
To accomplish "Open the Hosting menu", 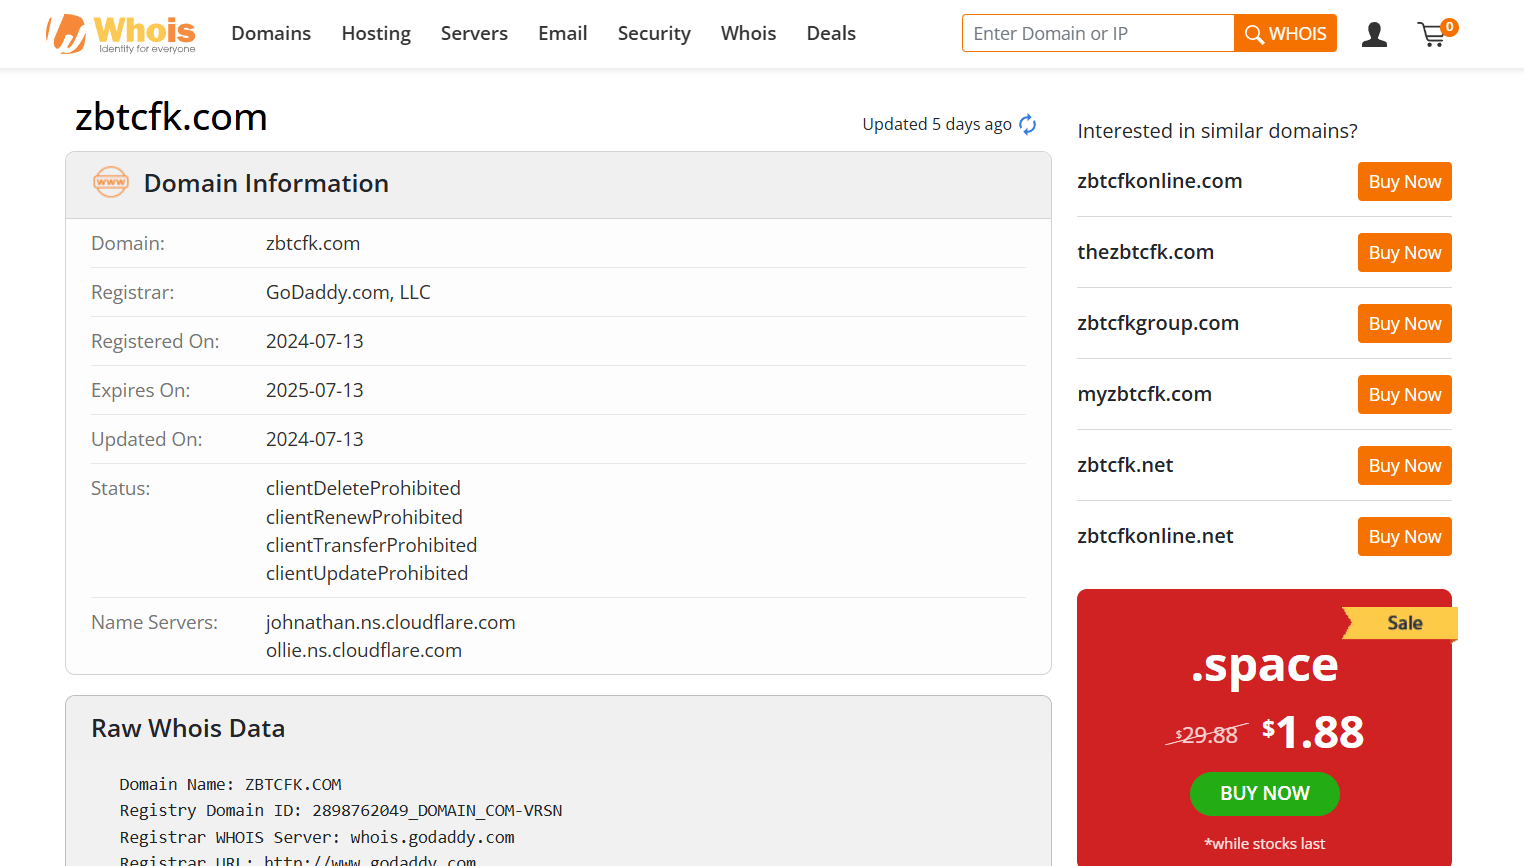I will coord(376,33).
